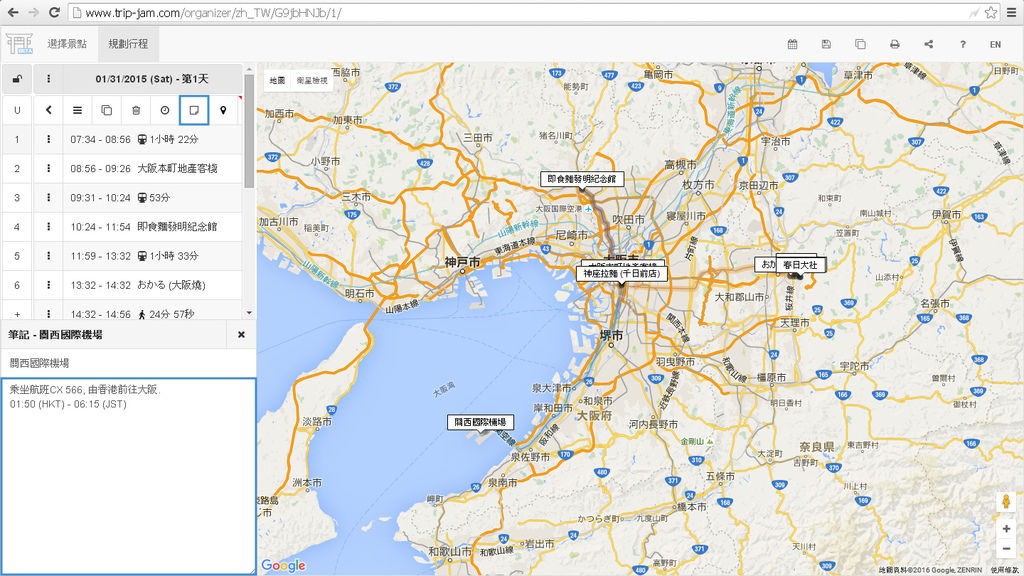The height and width of the screenshot is (576, 1024).
Task: Select the 大阪本町地產客棧 itinerary row
Action: click(x=152, y=168)
